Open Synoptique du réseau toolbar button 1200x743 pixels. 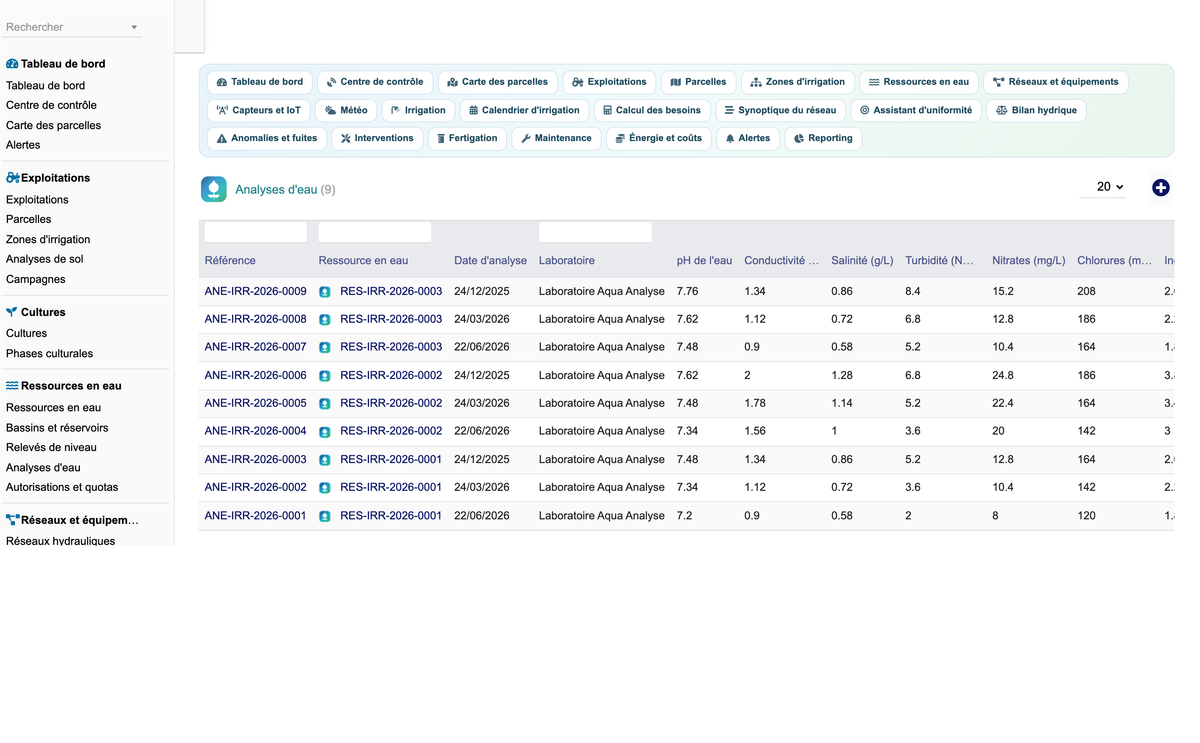tap(780, 110)
